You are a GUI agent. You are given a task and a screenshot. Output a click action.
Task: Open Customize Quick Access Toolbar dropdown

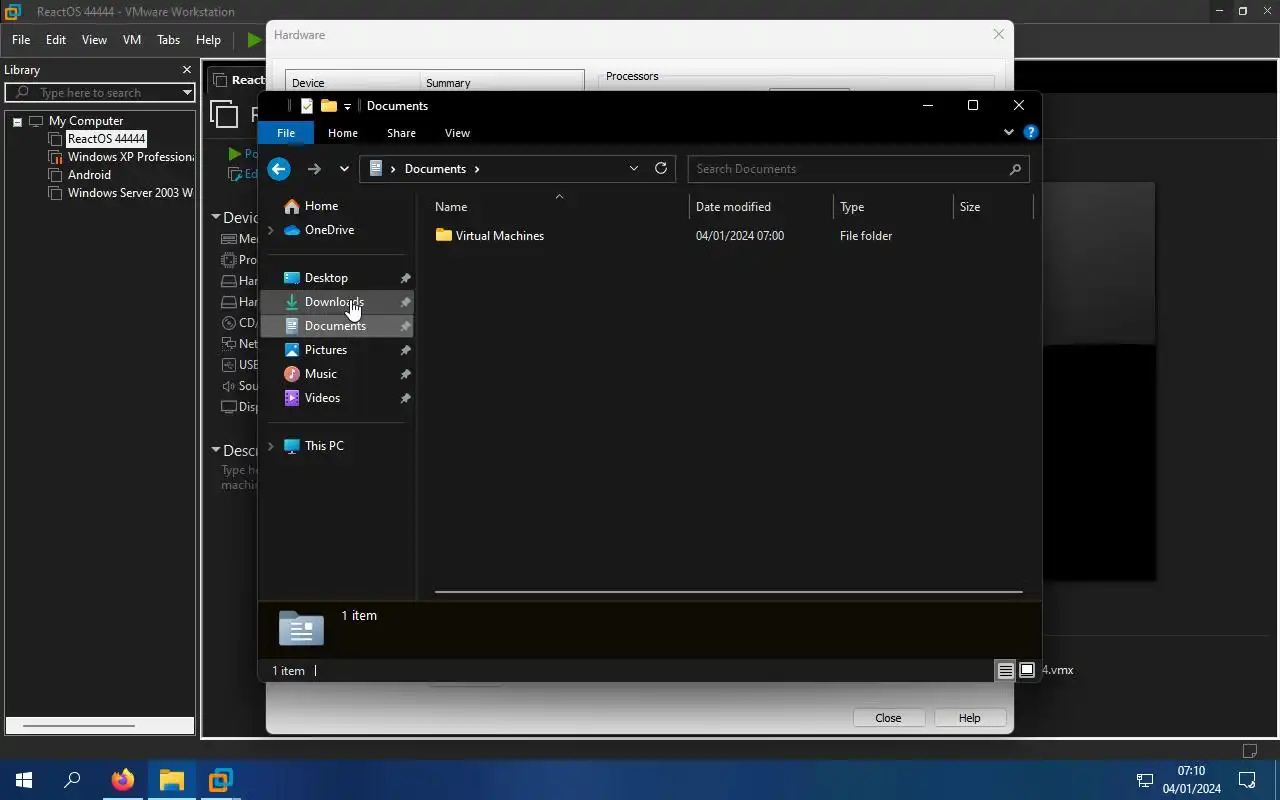tap(347, 106)
